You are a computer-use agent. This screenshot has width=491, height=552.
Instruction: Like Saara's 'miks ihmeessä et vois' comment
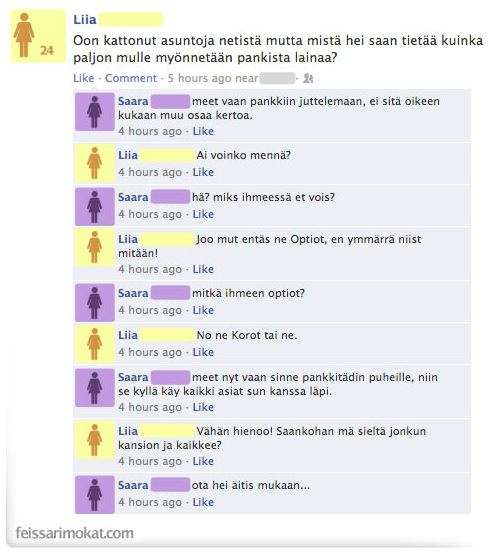point(203,214)
